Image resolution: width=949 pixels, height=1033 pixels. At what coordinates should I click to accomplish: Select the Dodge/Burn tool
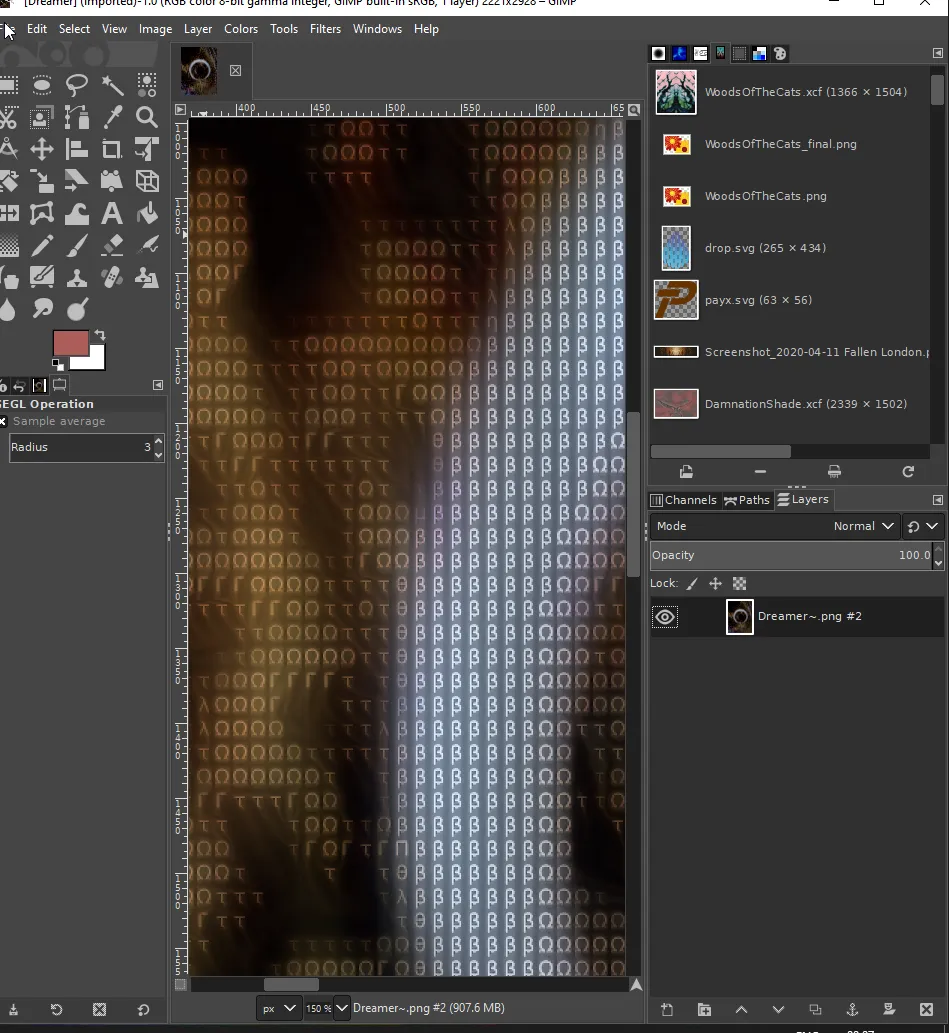pos(76,309)
